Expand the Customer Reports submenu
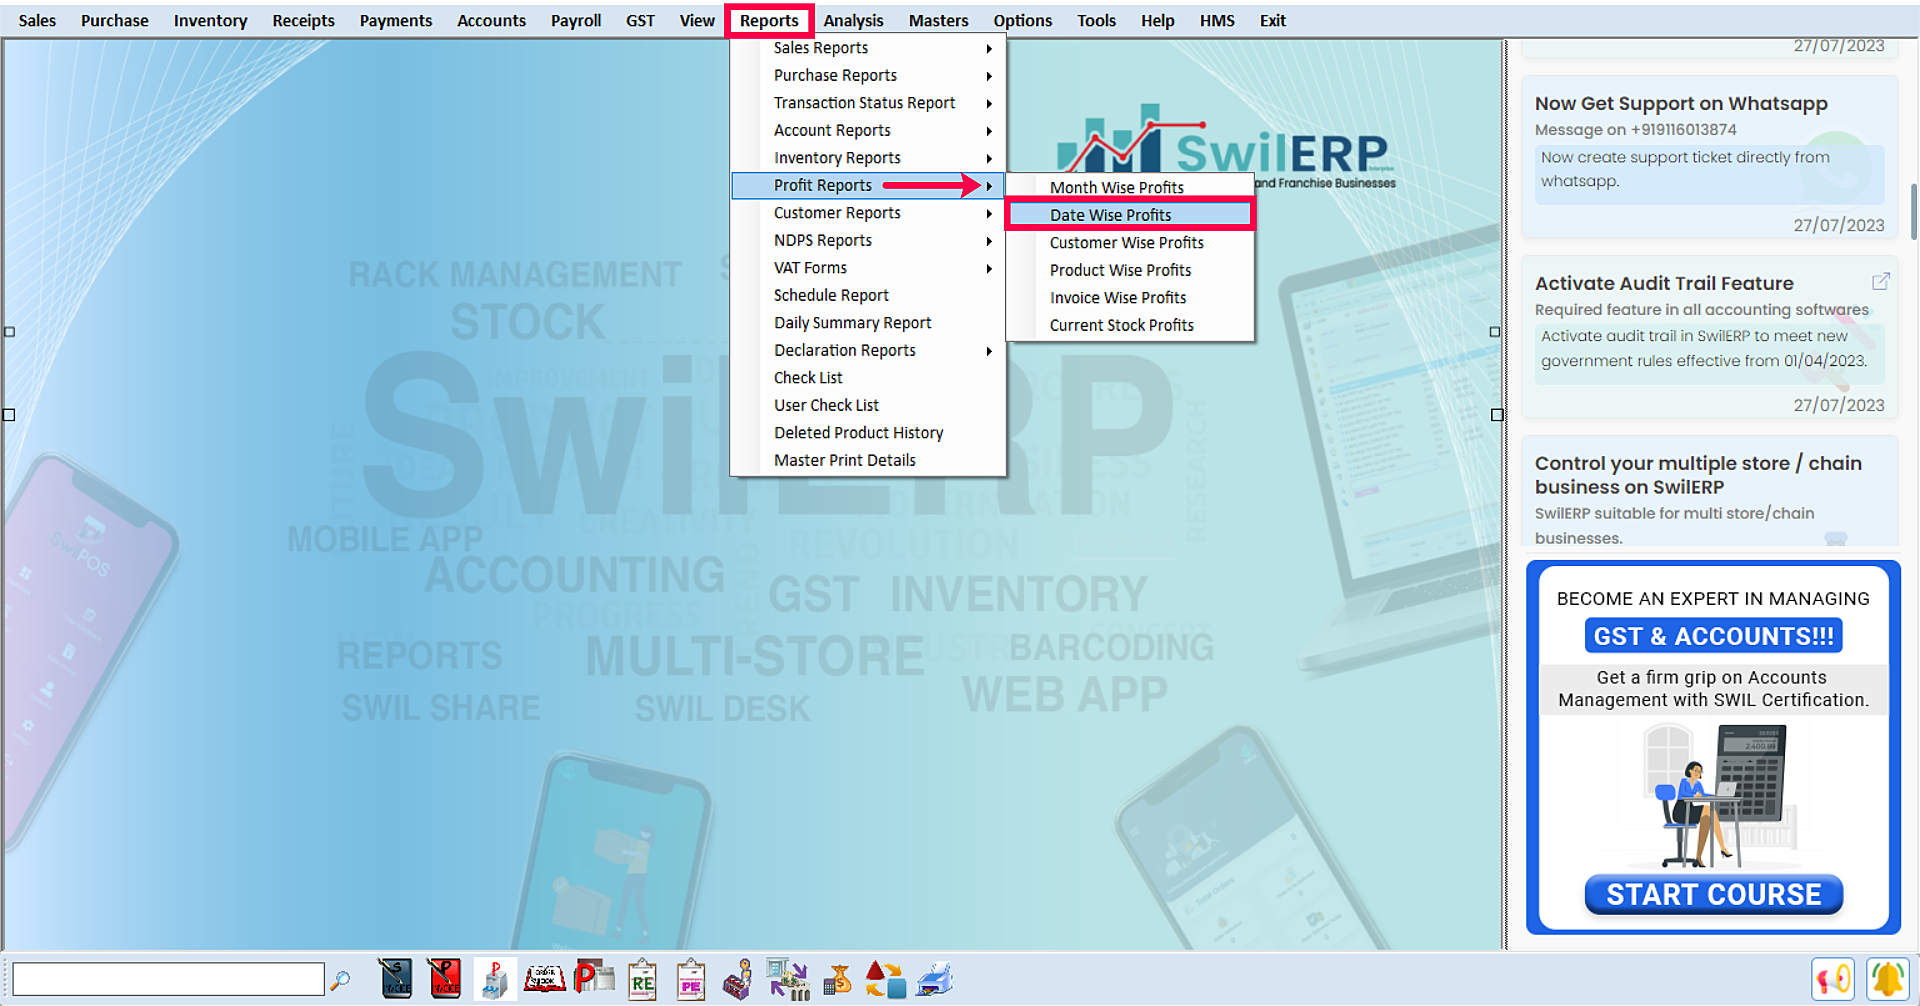Screen dimensions: 1920x1006 [868, 213]
